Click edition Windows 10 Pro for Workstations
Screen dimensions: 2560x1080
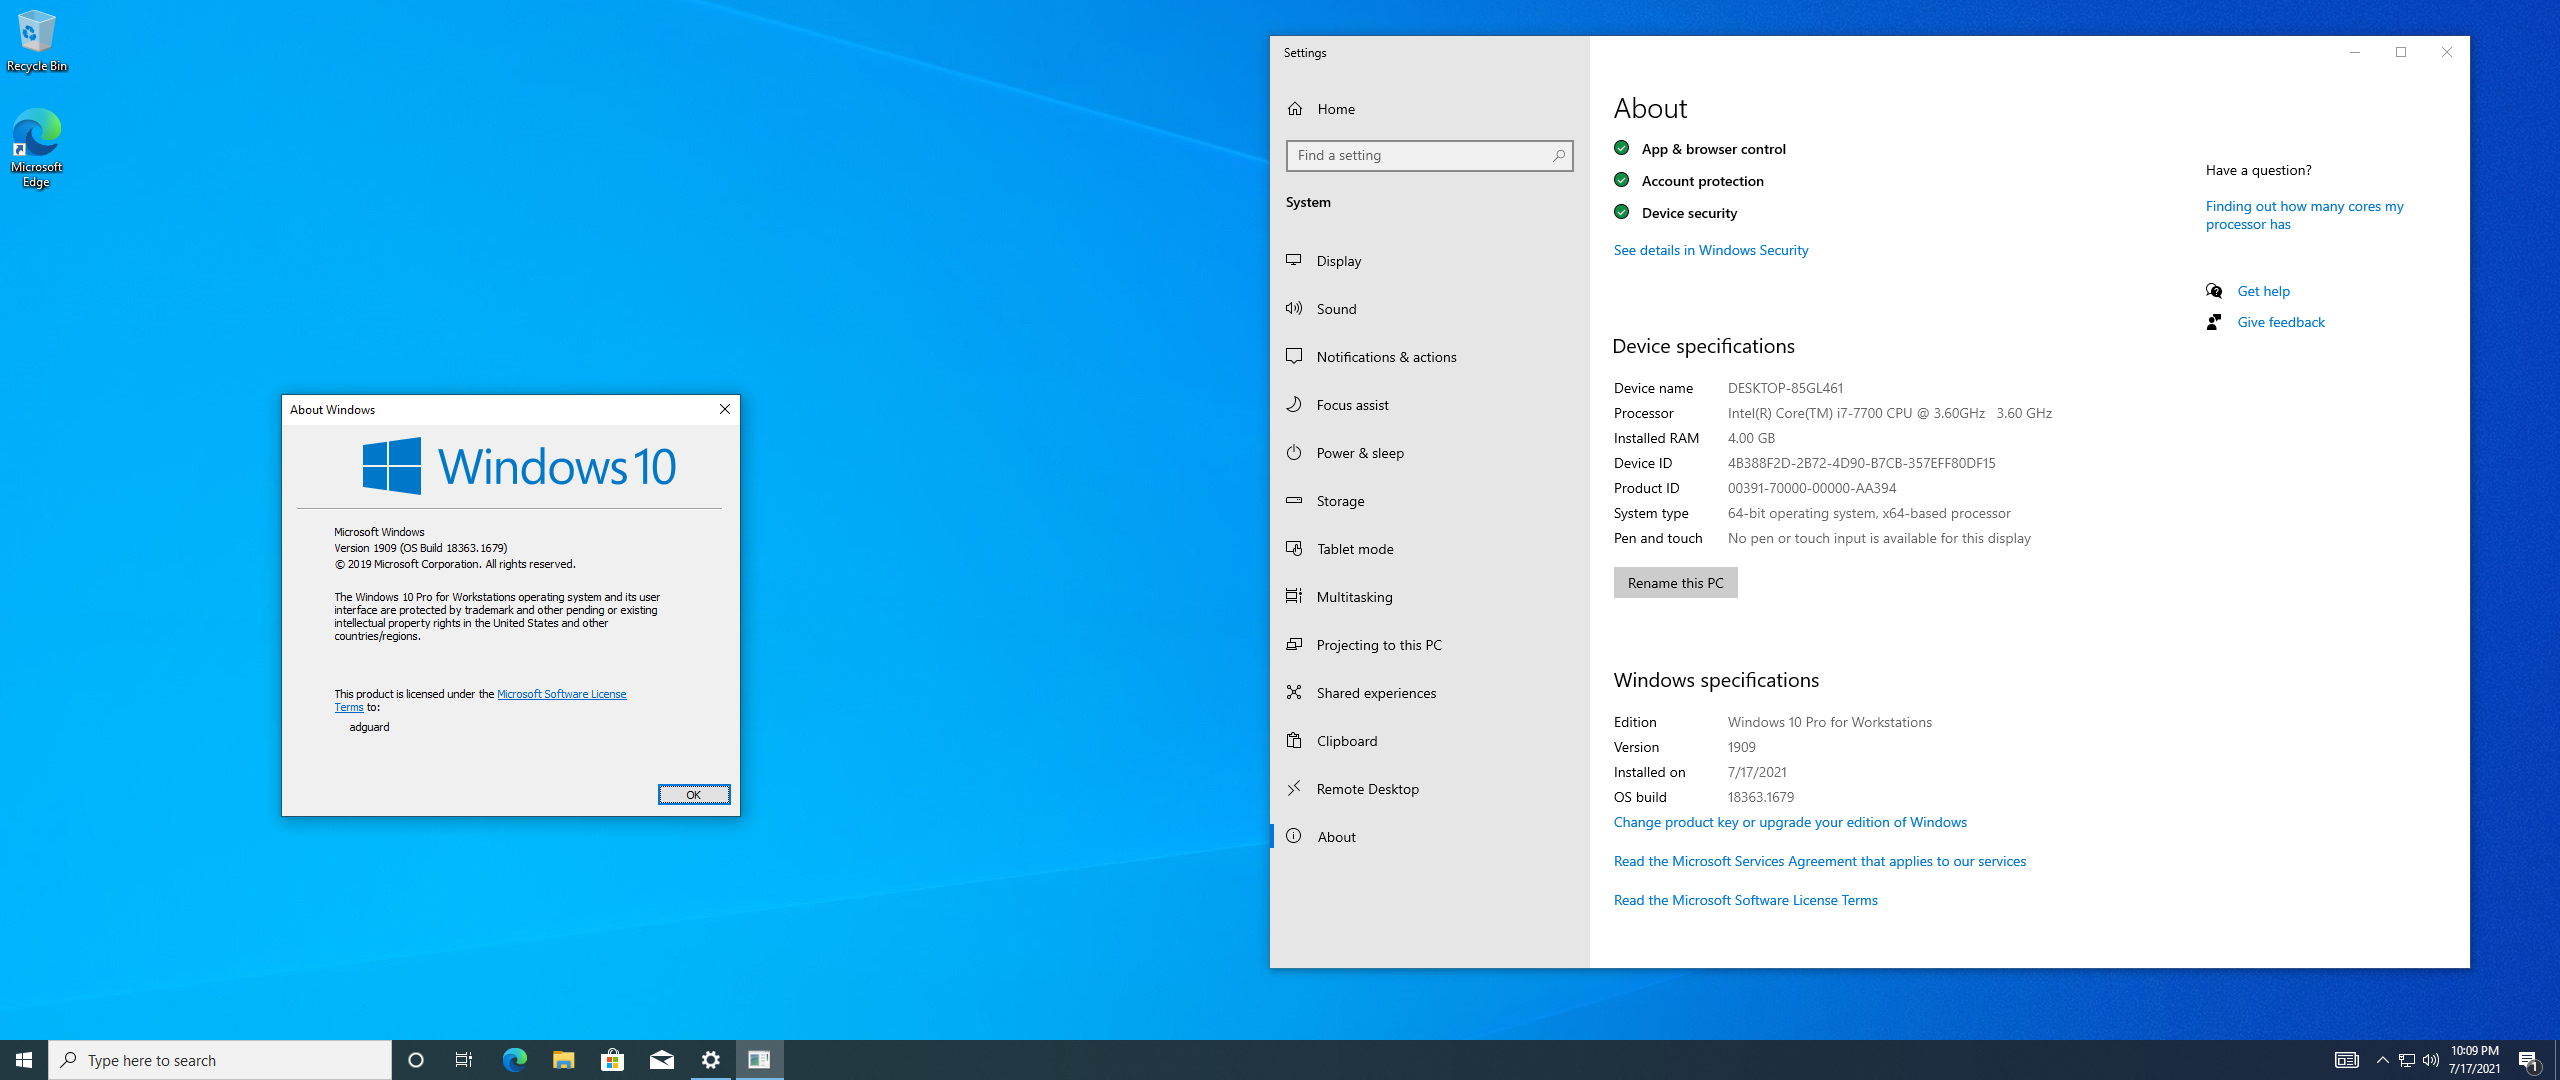click(1829, 722)
